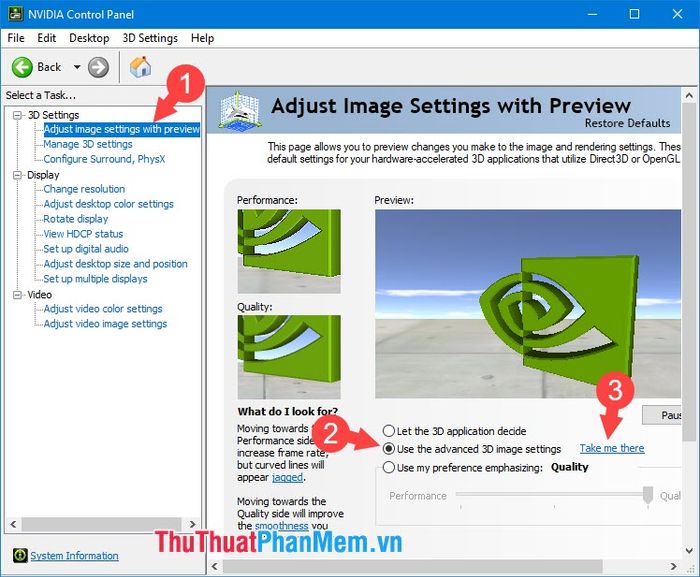
Task: Collapse the Video tree node
Action: [17, 294]
